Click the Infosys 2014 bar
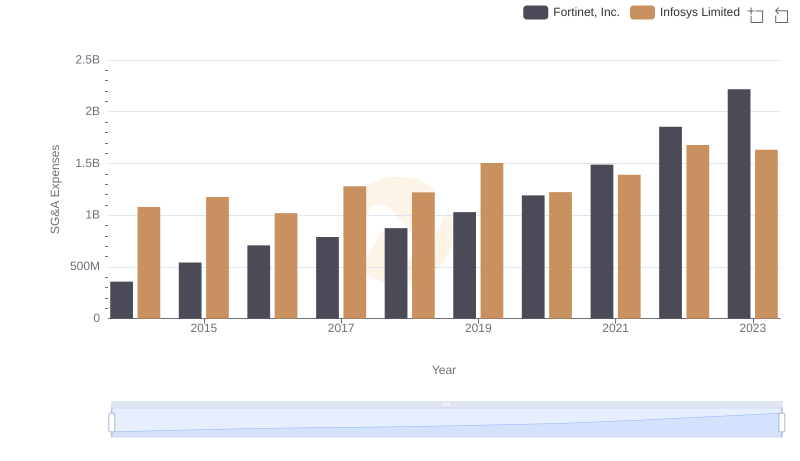Image resolution: width=800 pixels, height=461 pixels. point(149,263)
